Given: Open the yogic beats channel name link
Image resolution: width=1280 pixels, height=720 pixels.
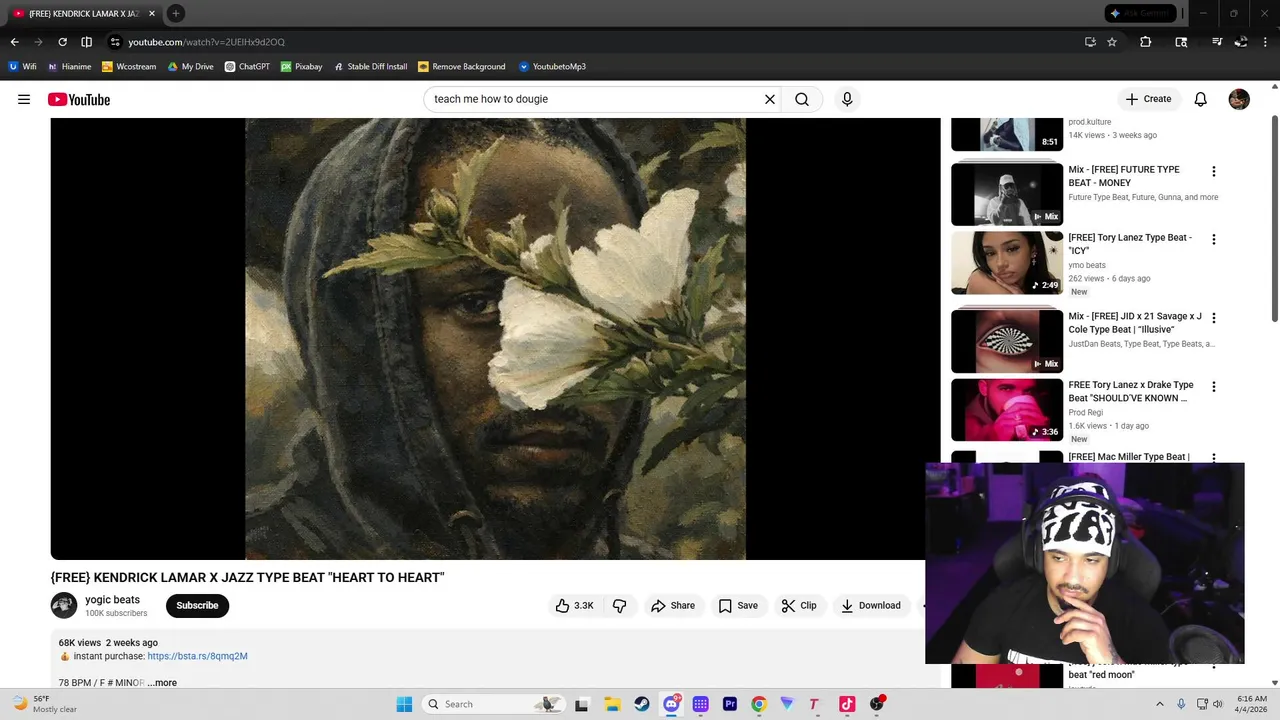Looking at the screenshot, I should coord(112,600).
